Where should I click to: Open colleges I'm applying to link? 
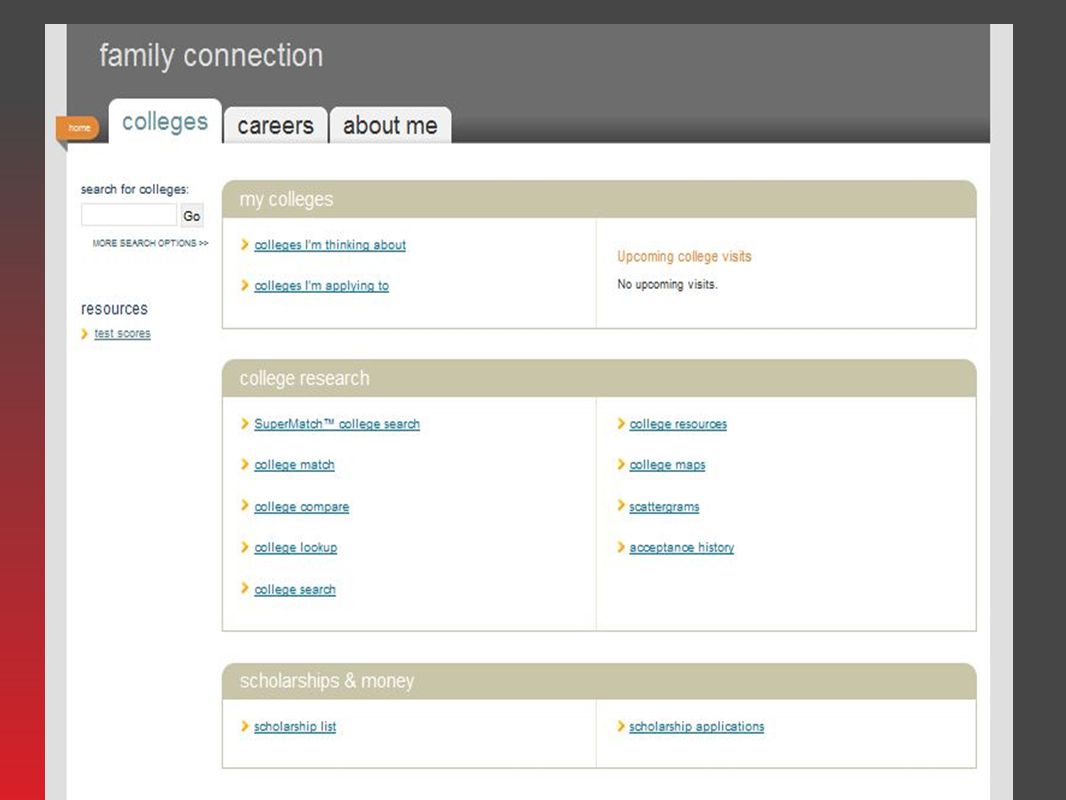[322, 285]
